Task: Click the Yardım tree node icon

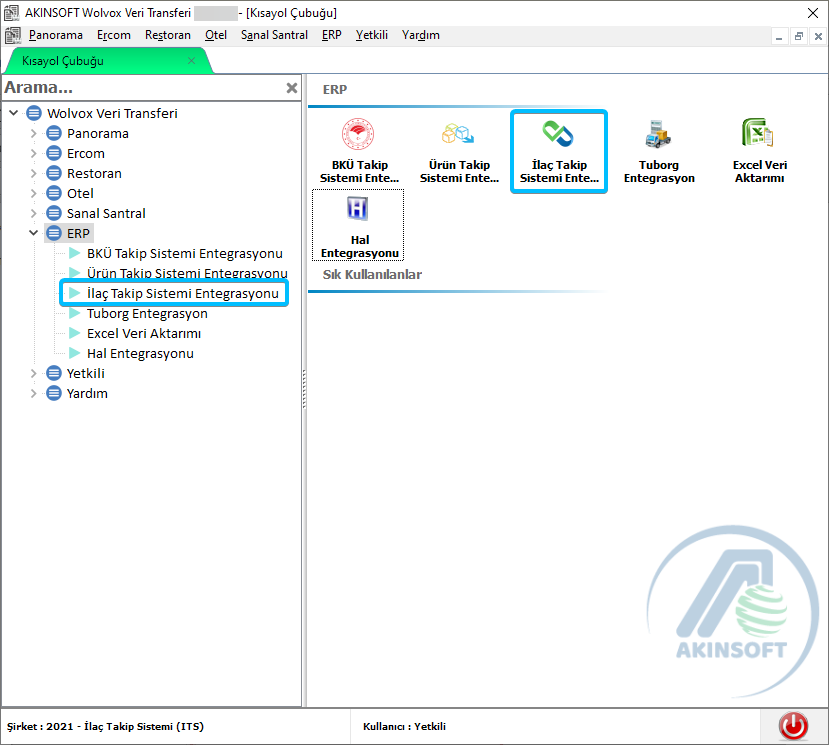Action: click(54, 393)
